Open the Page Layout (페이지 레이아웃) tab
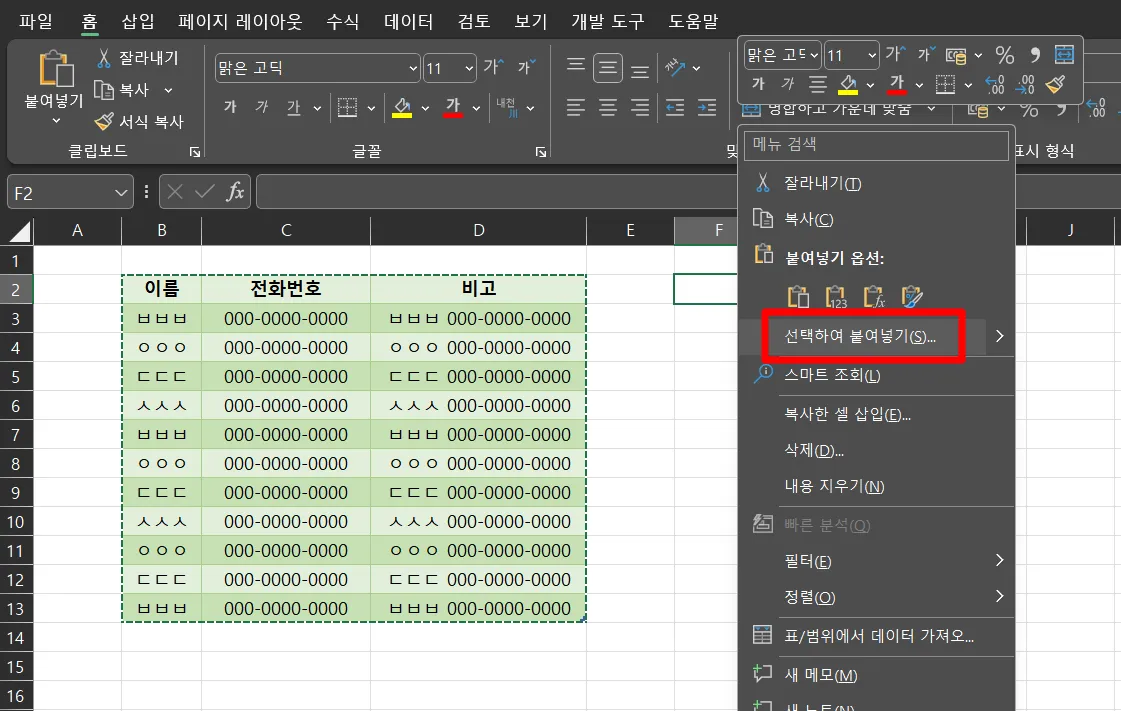The image size is (1121, 711). point(240,21)
